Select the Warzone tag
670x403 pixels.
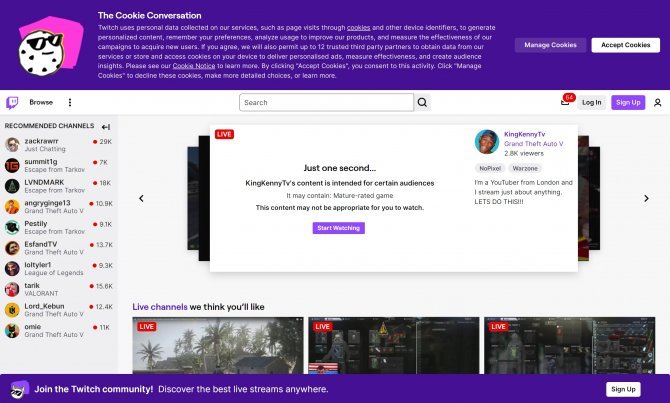tap(525, 168)
